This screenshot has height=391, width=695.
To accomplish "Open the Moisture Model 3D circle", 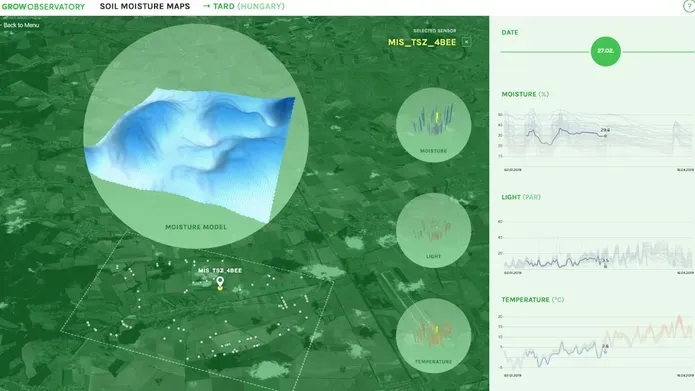I will coord(195,136).
